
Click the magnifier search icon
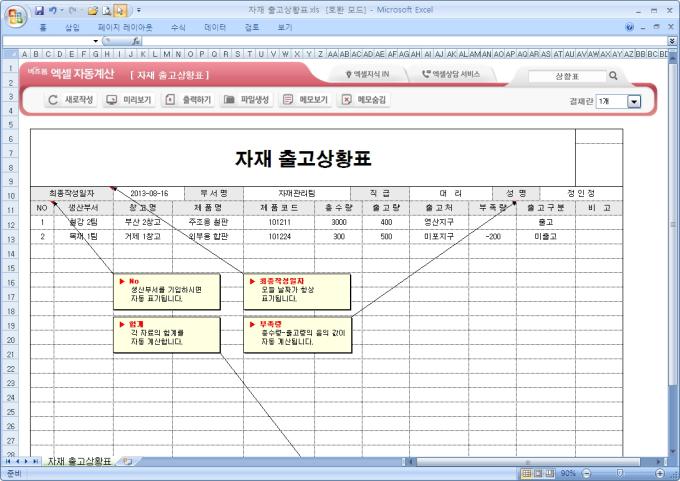click(613, 76)
